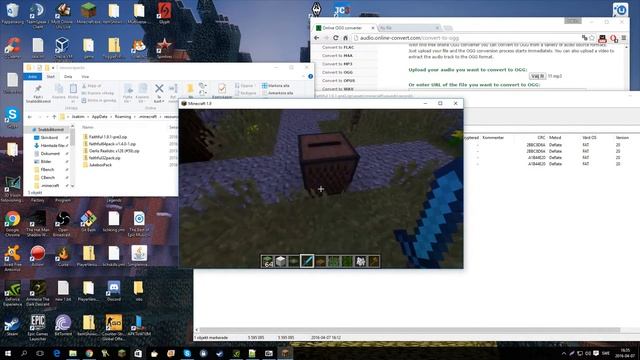Open the Steam desktop shortcut
Viewport: 640px width, 360px height.
tap(12, 325)
